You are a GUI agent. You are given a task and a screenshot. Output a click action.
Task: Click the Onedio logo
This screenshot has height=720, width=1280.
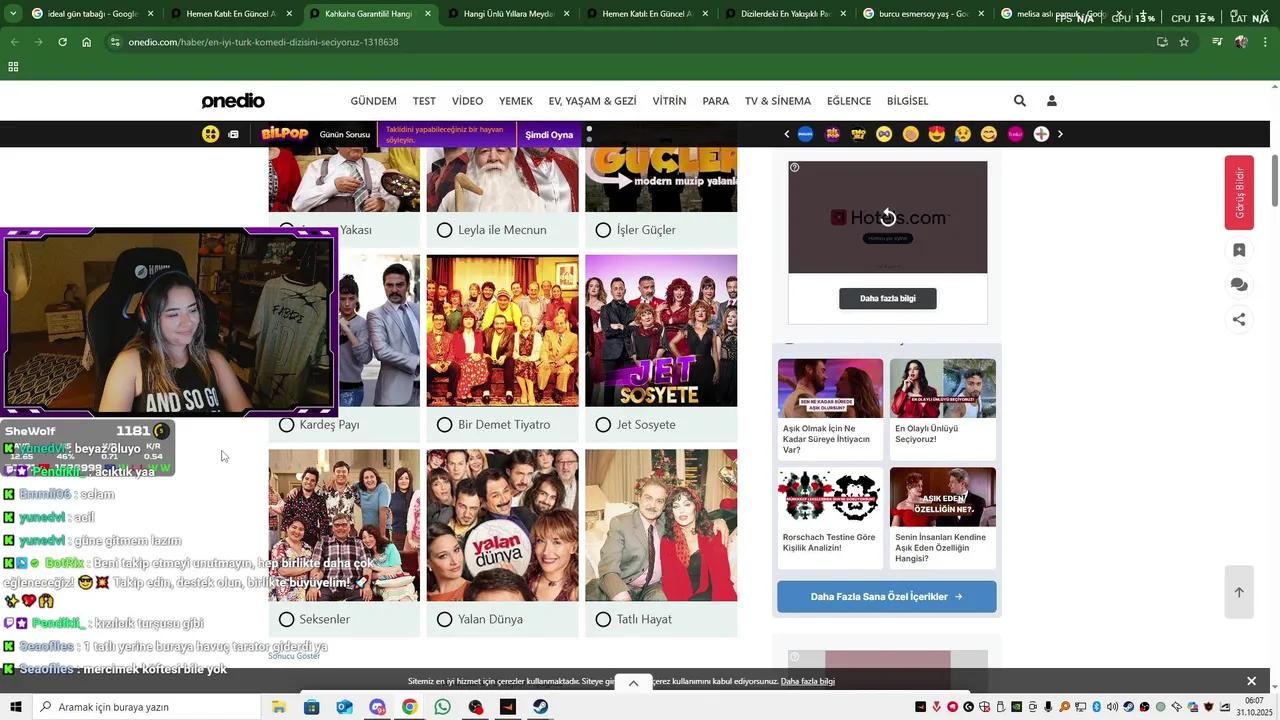233,101
